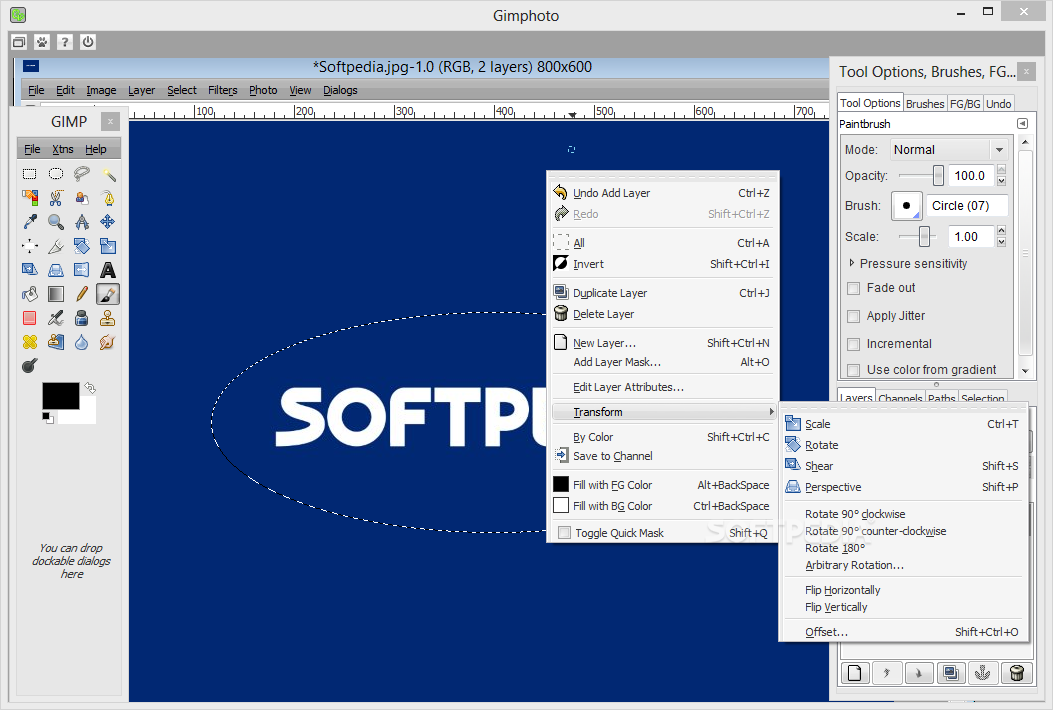Enable Use color from gradient
Image resolution: width=1053 pixels, height=710 pixels.
[x=854, y=370]
